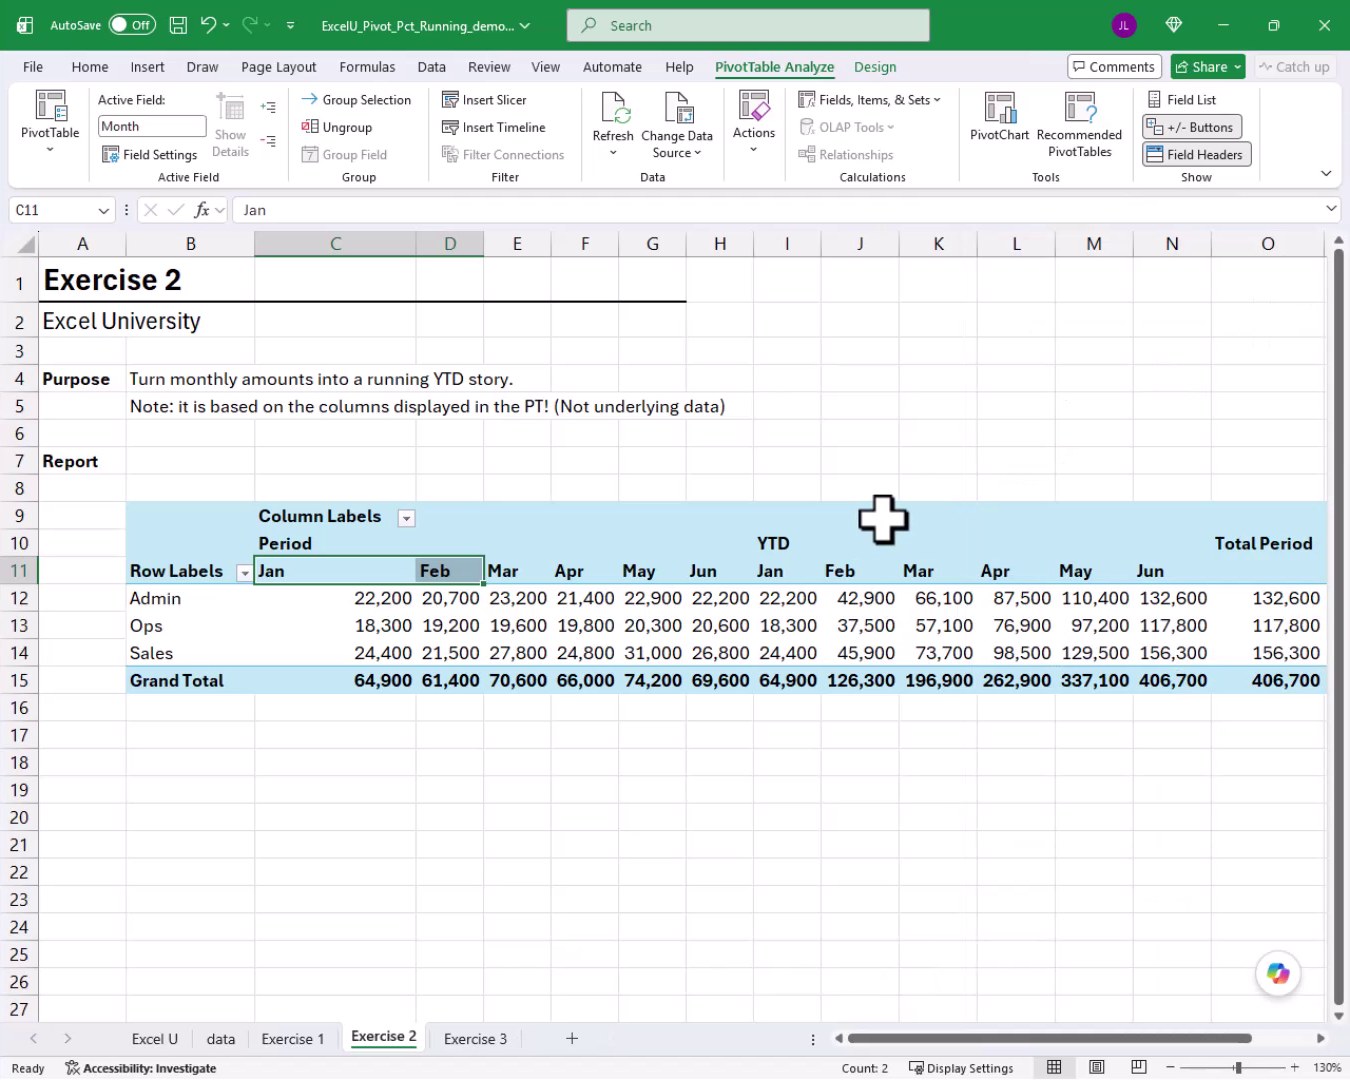The height and width of the screenshot is (1080, 1350).
Task: Toggle Field Headers display
Action: click(1196, 154)
